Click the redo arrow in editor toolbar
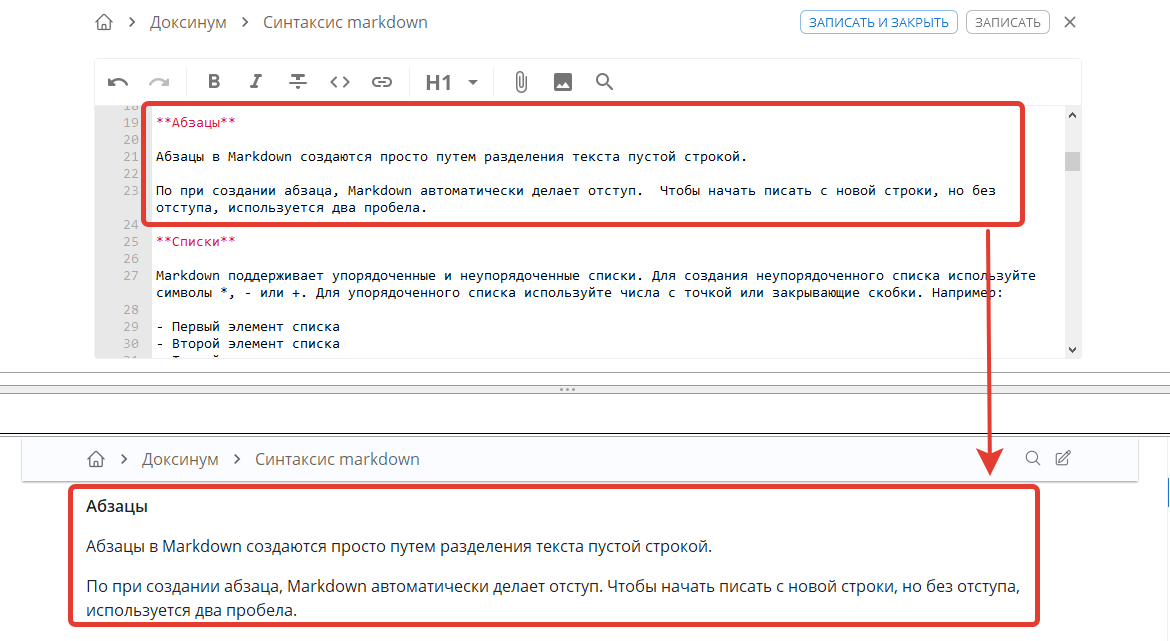The width and height of the screenshot is (1170, 641). pyautogui.click(x=159, y=82)
